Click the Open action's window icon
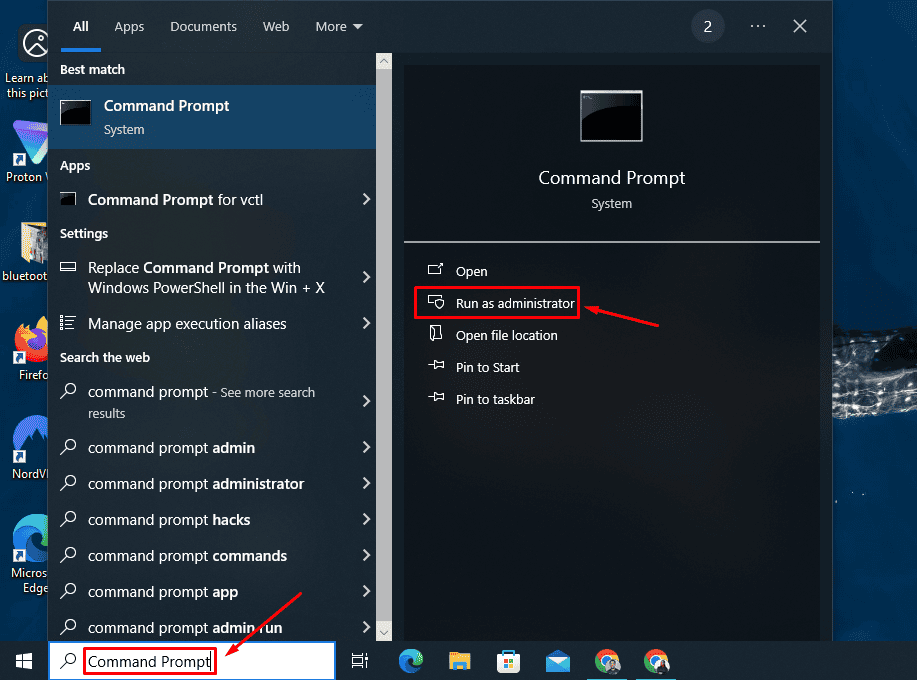 435,270
